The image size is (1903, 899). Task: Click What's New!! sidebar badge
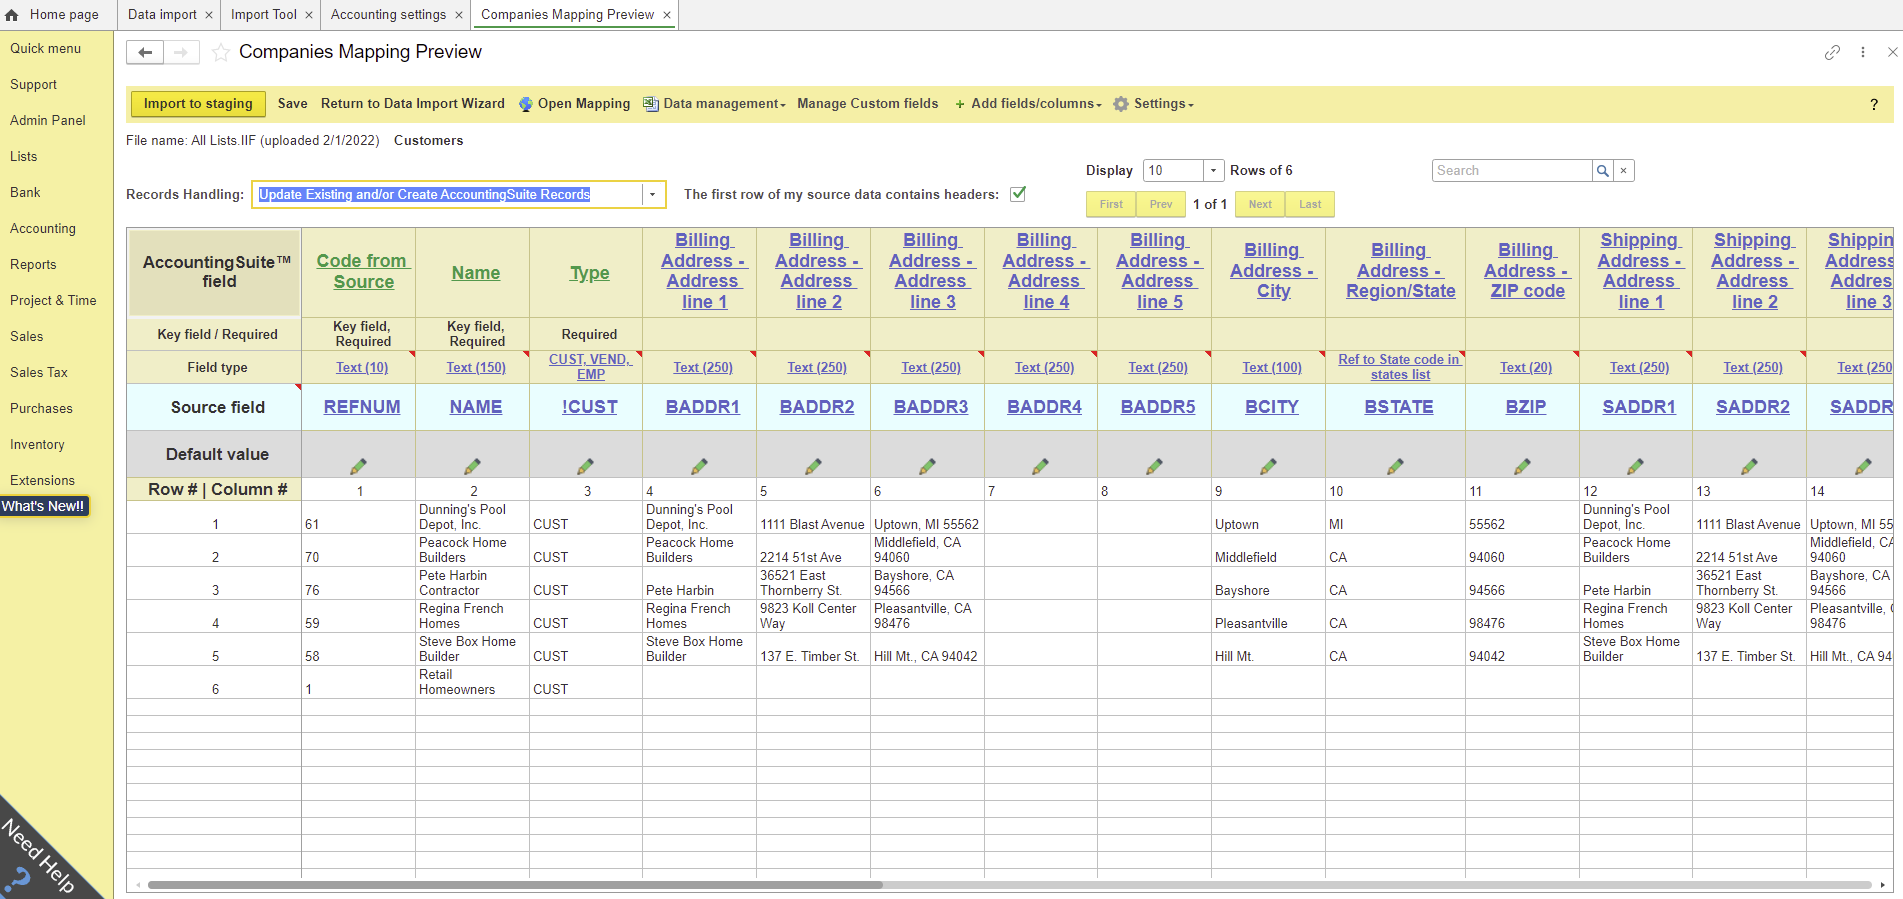44,506
